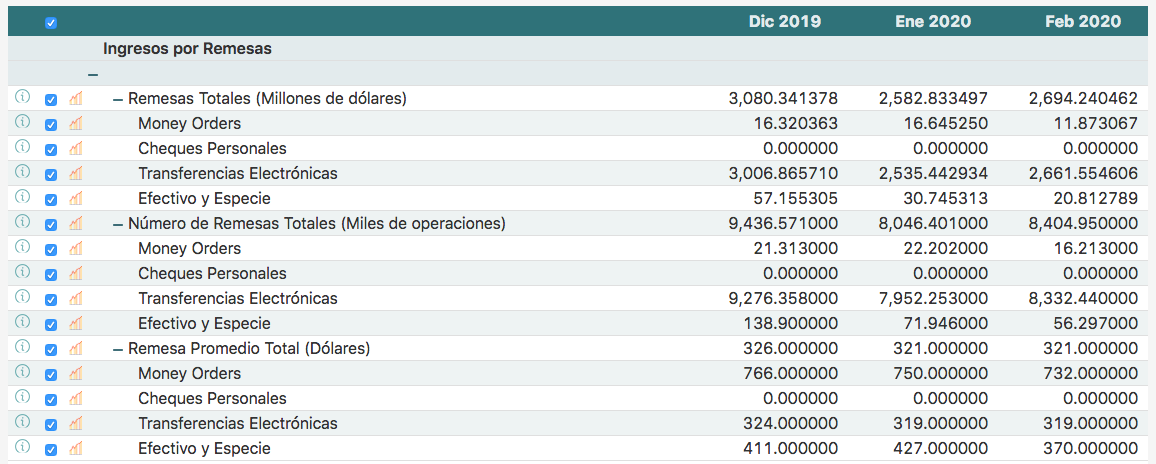Toggle the select-all checkbox in header
The height and width of the screenshot is (464, 1156).
(51, 23)
